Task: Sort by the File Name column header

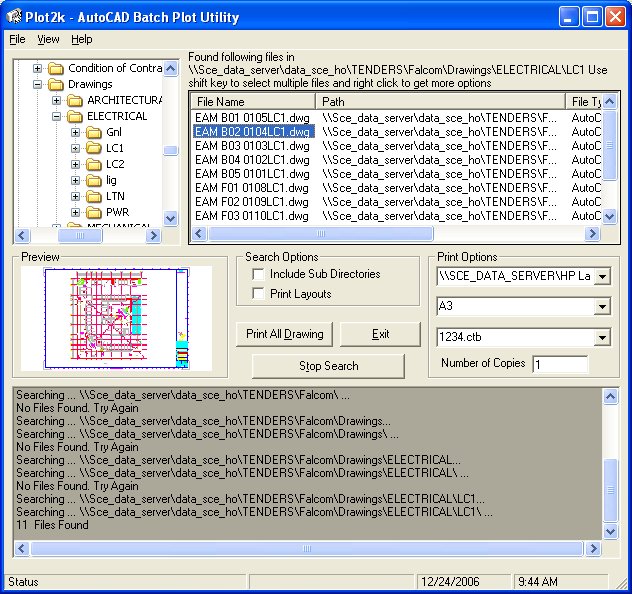Action: [253, 102]
